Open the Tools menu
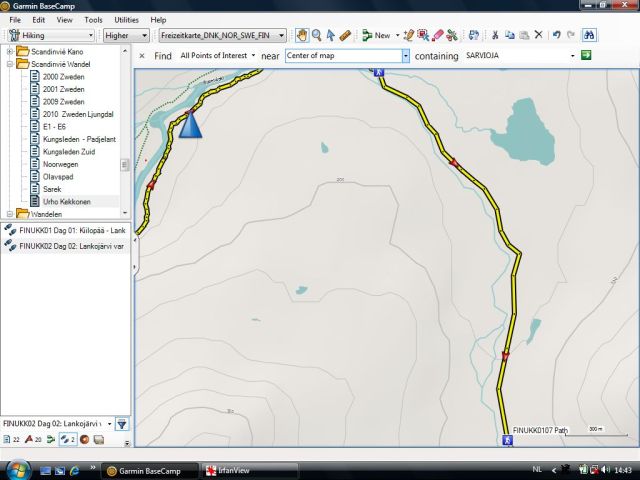Image resolution: width=640 pixels, height=480 pixels. coord(93,19)
